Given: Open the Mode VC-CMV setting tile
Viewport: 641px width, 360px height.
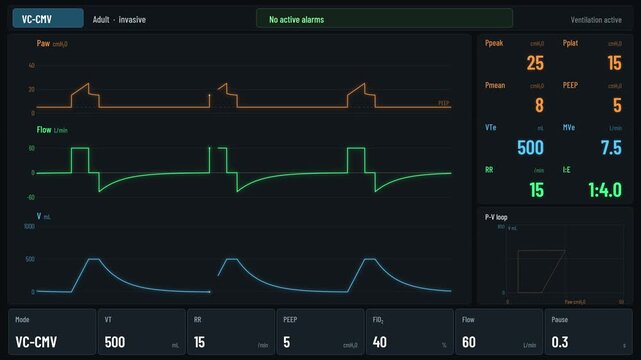Looking at the screenshot, I should click(52, 331).
